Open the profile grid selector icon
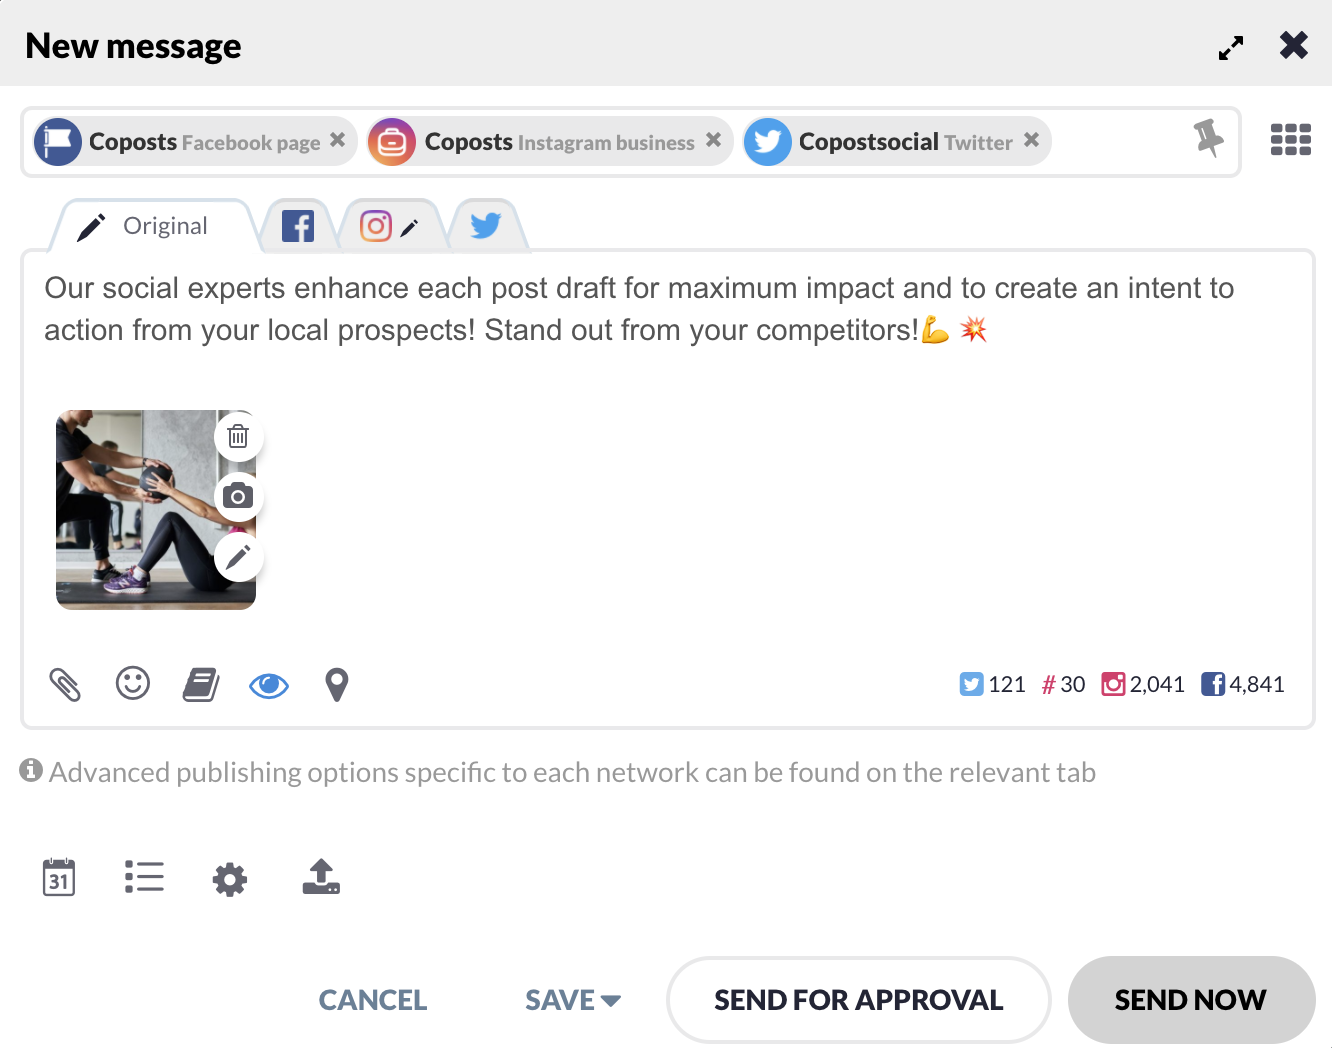Screen dimensions: 1332x1048 [x=1290, y=140]
